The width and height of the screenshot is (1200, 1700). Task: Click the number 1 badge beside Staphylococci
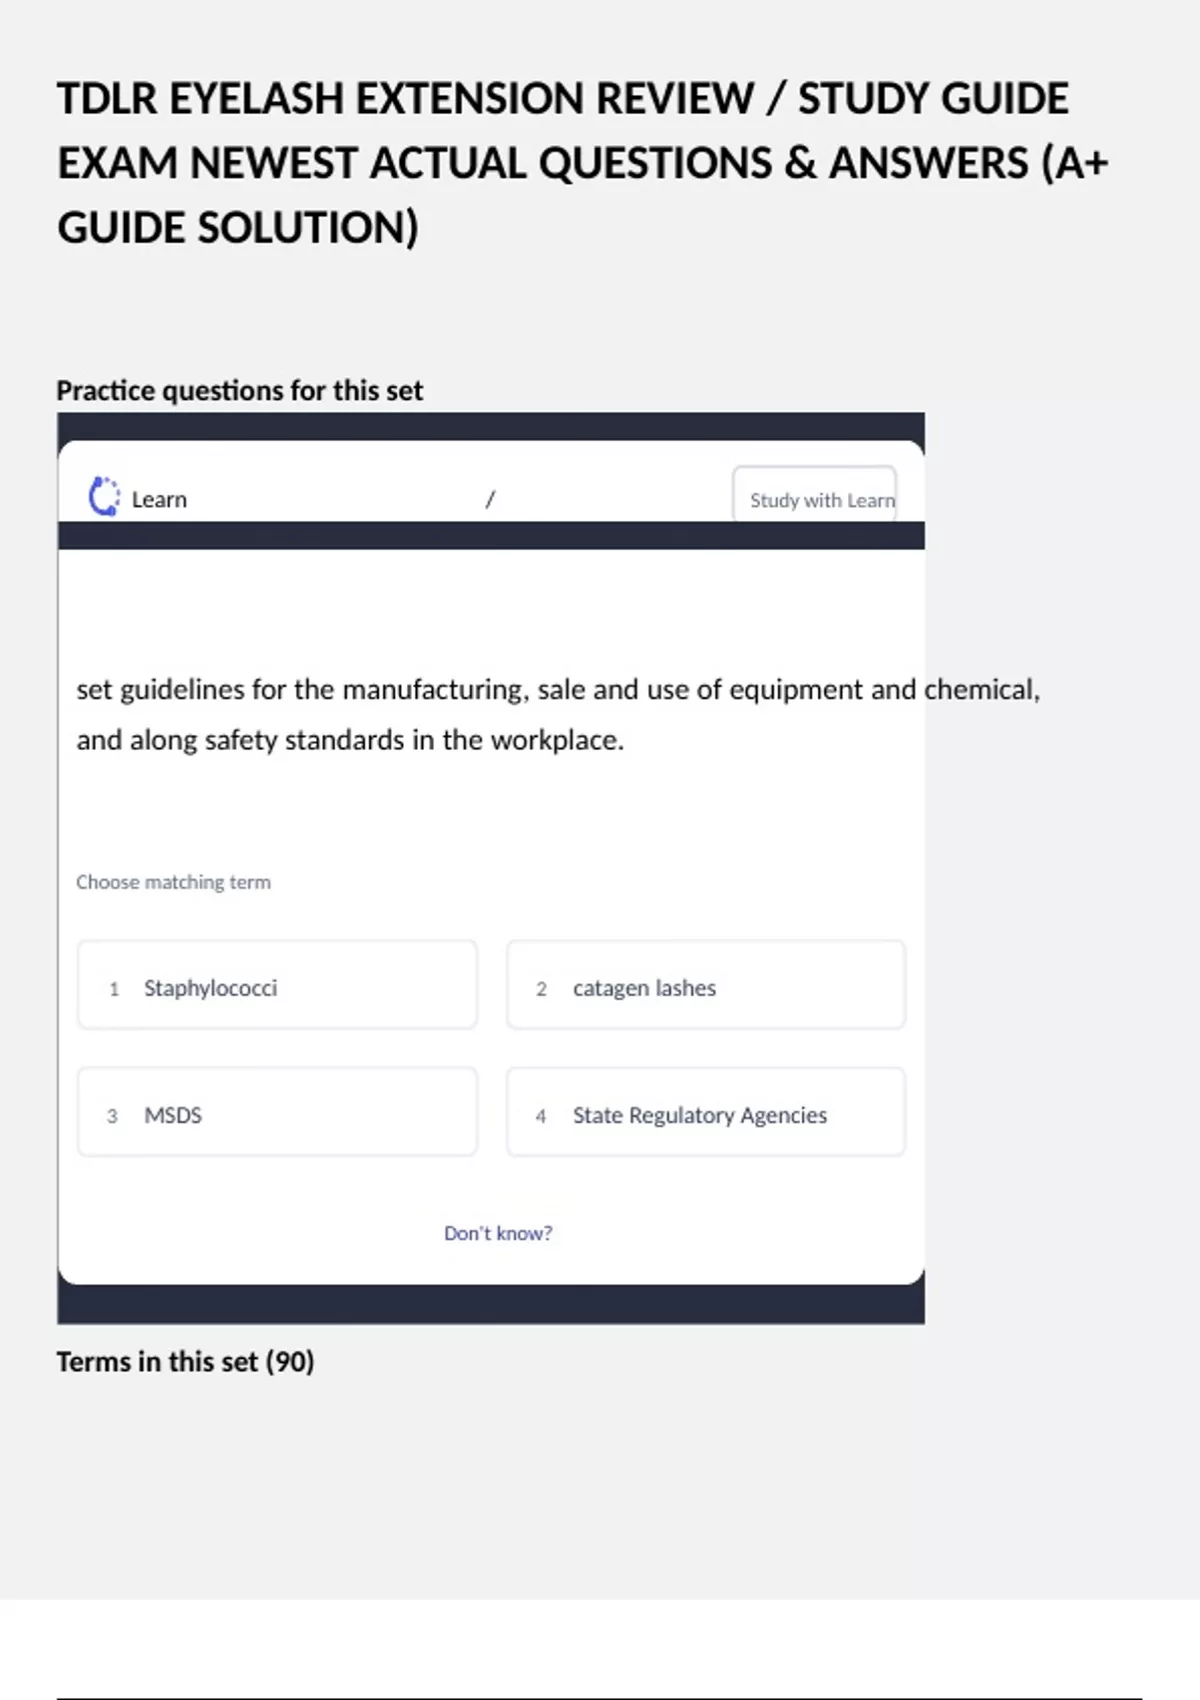pos(114,989)
